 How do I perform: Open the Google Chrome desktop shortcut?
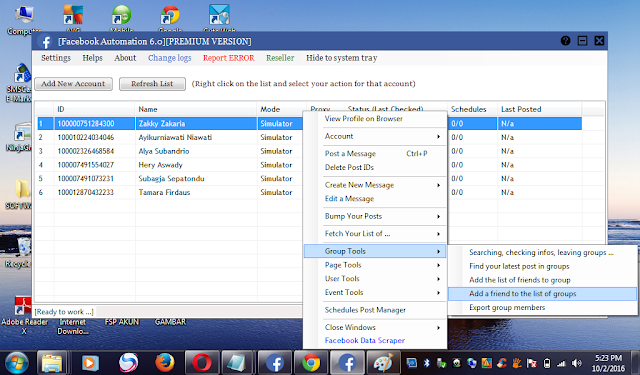click(170, 19)
